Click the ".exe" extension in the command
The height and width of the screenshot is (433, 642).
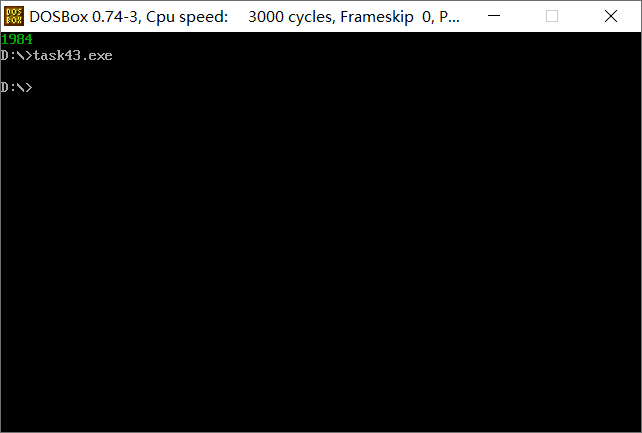97,56
